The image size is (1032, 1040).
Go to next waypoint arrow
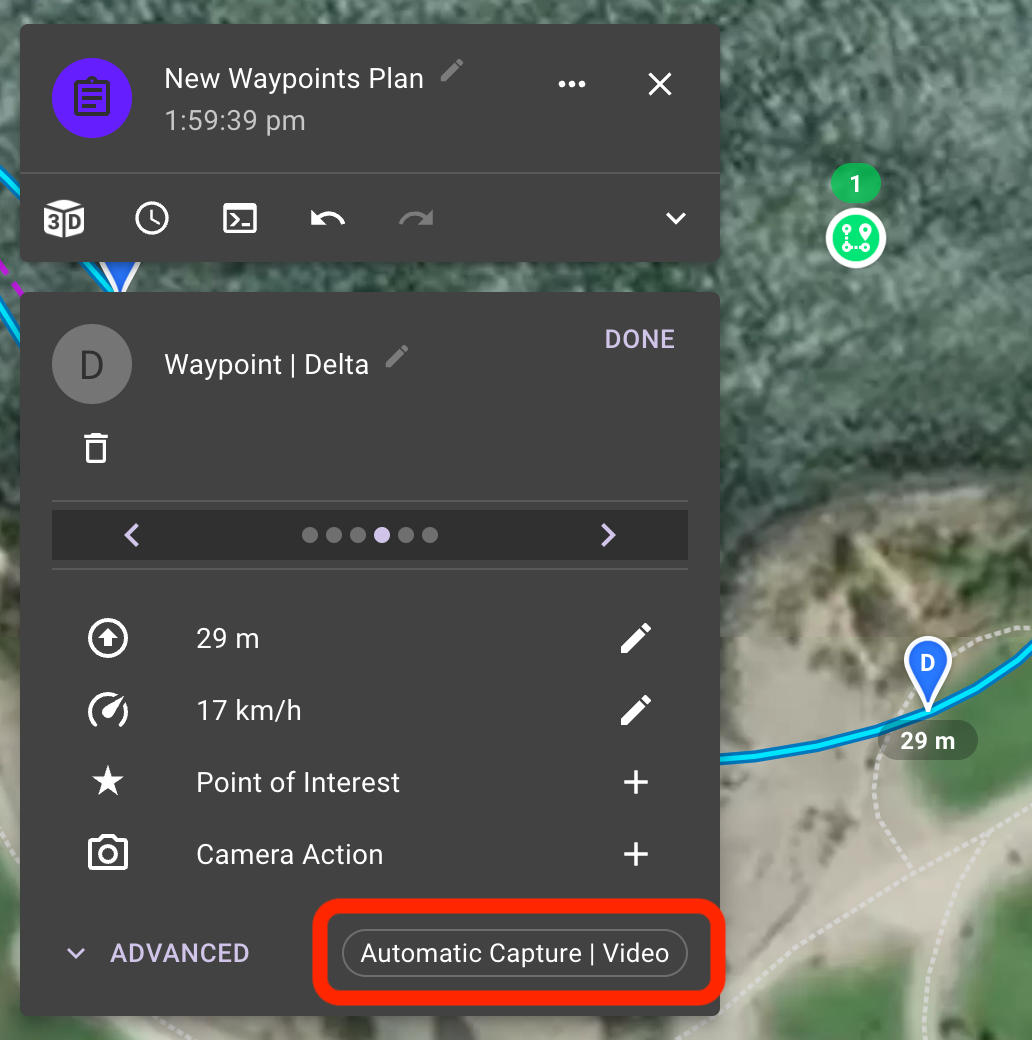coord(608,535)
